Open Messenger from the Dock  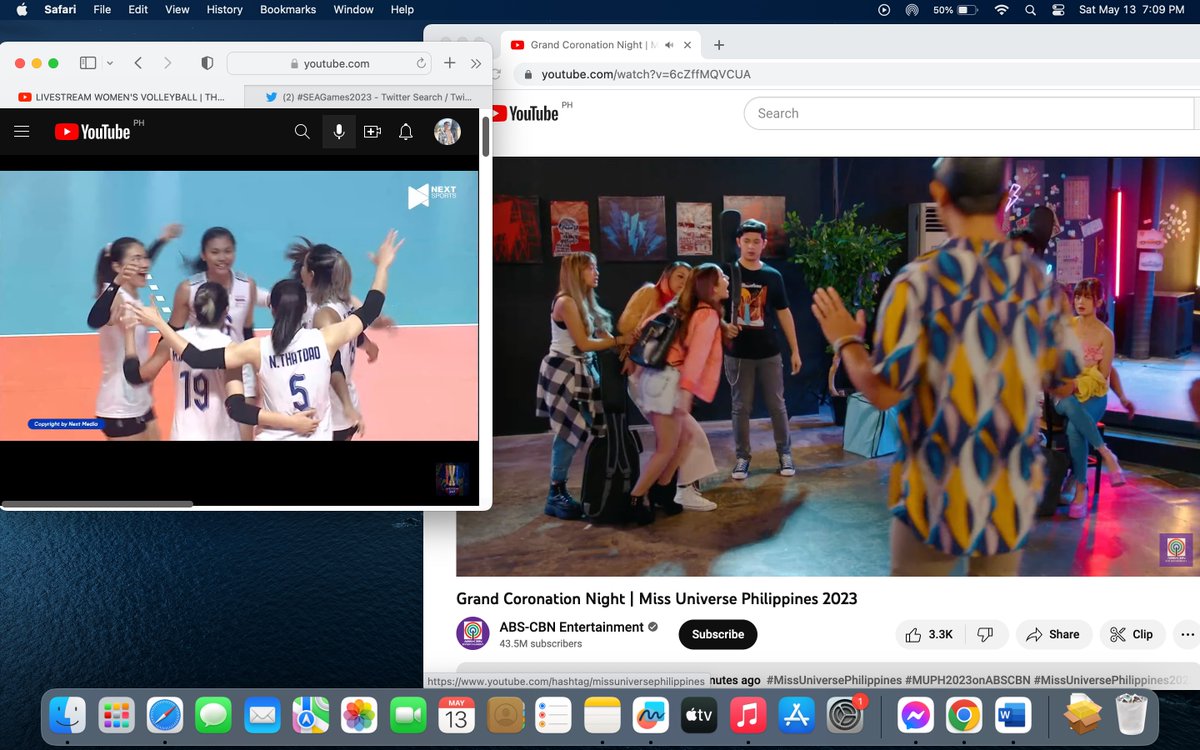click(915, 715)
